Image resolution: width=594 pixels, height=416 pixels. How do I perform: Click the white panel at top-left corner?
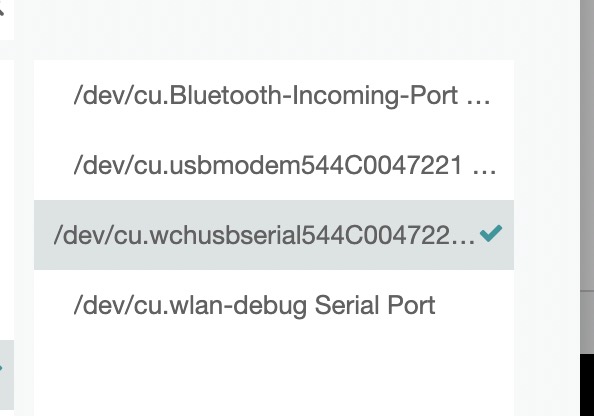tap(7, 20)
